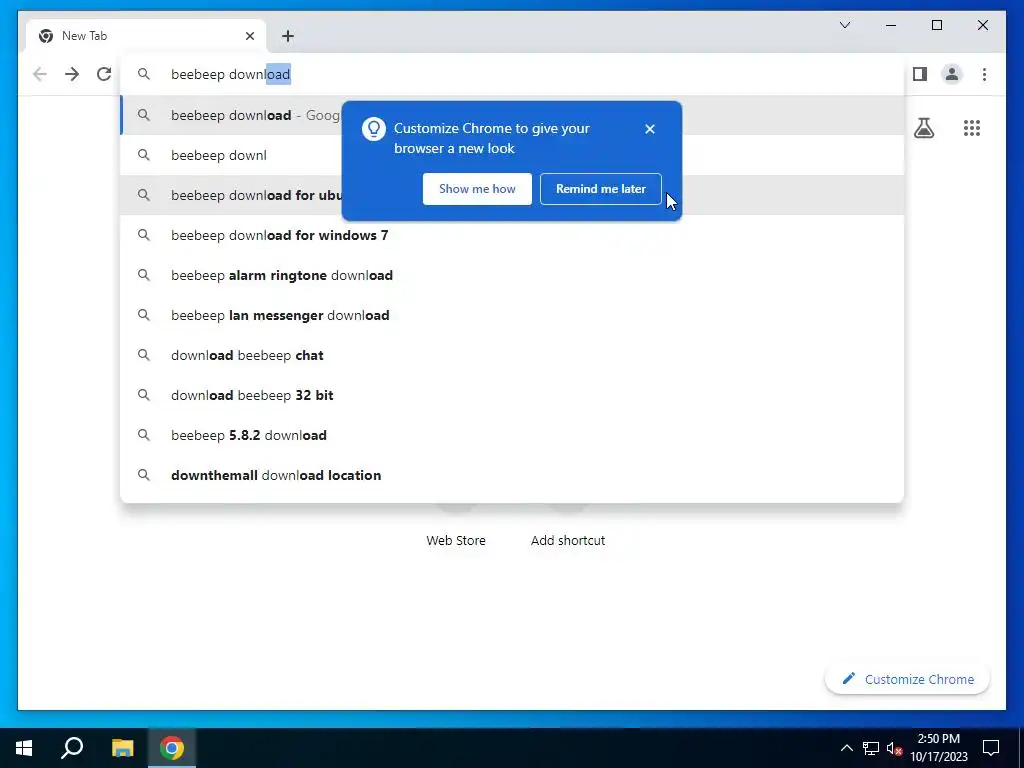Image resolution: width=1024 pixels, height=768 pixels.
Task: Open the tab search chevron
Action: click(x=844, y=25)
